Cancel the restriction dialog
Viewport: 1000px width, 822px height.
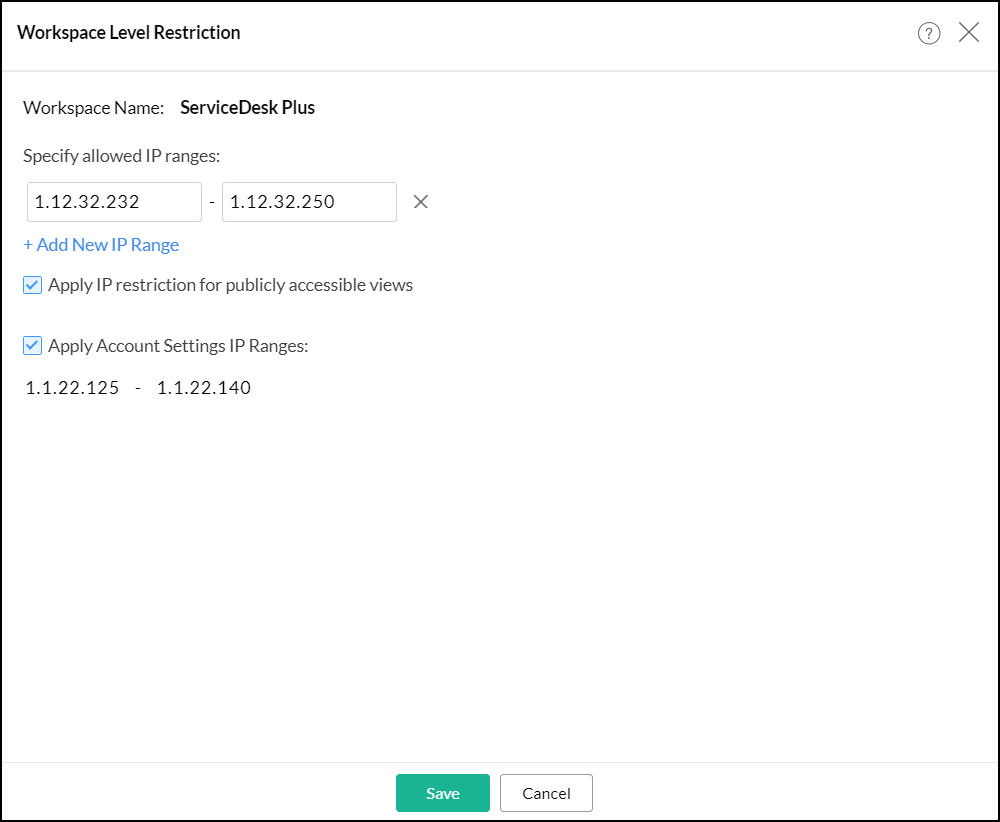[546, 793]
